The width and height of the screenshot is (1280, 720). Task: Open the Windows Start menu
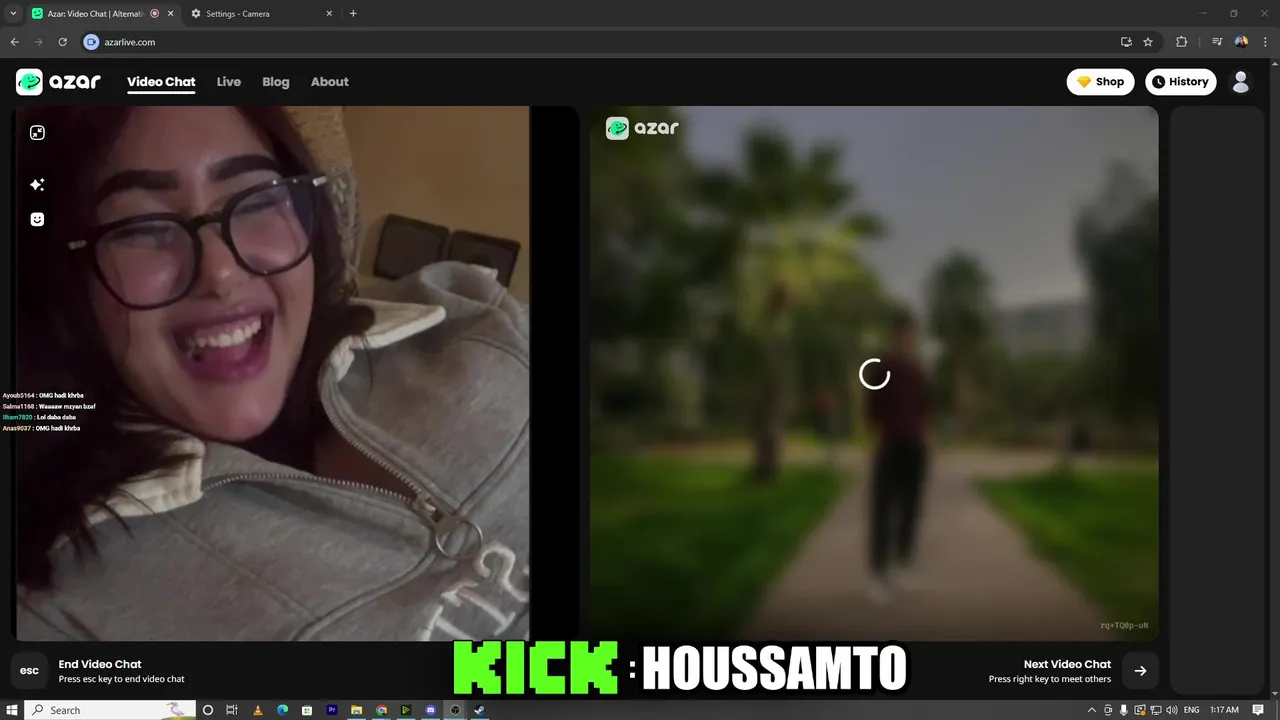tap(12, 710)
